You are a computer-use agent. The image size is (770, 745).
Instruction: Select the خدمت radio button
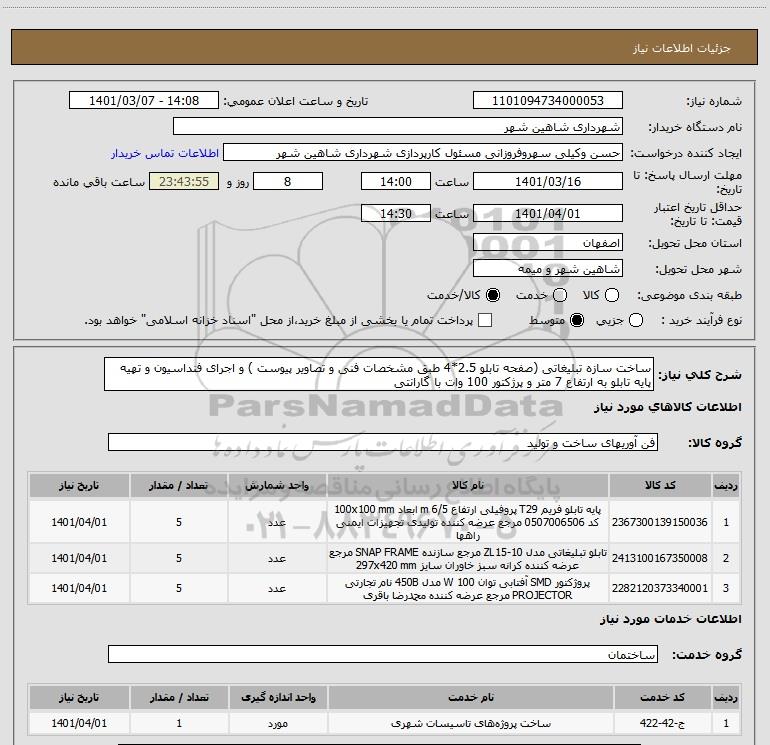pos(560,295)
